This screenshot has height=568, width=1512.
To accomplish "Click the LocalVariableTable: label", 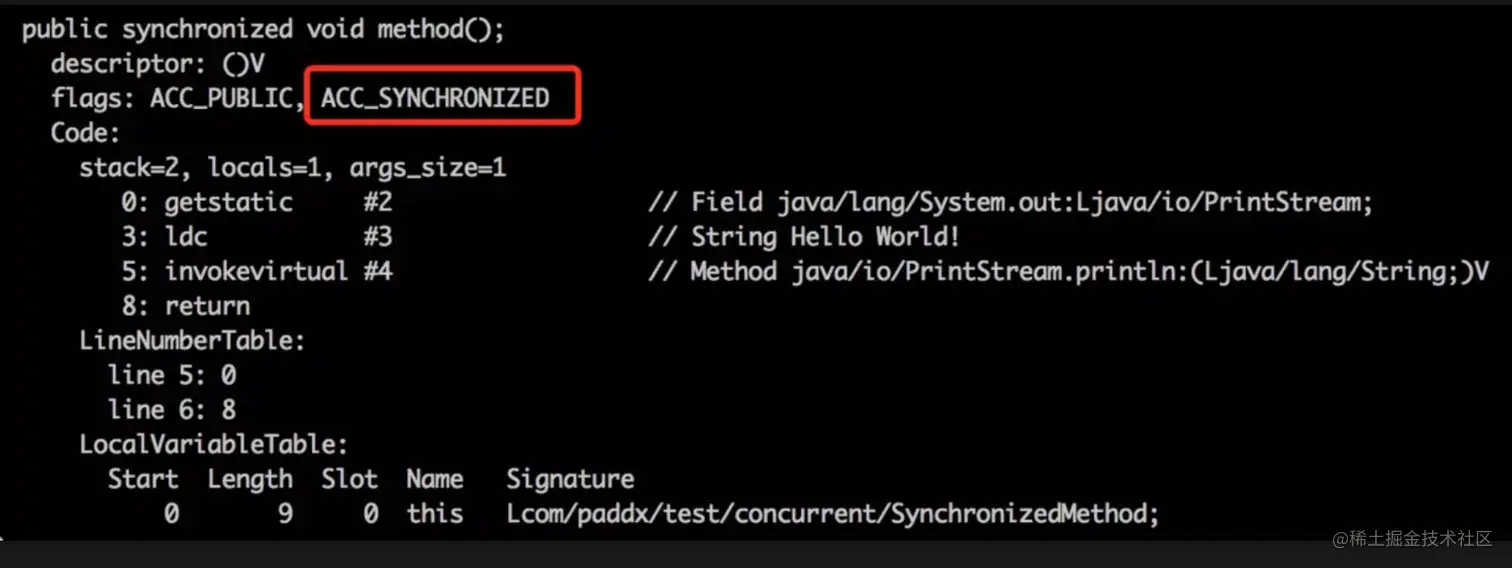I will (x=213, y=445).
